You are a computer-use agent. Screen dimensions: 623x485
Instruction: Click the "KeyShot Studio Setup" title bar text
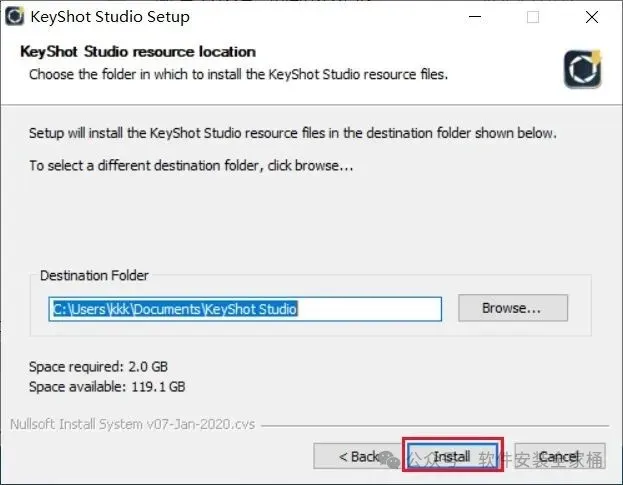pos(110,17)
